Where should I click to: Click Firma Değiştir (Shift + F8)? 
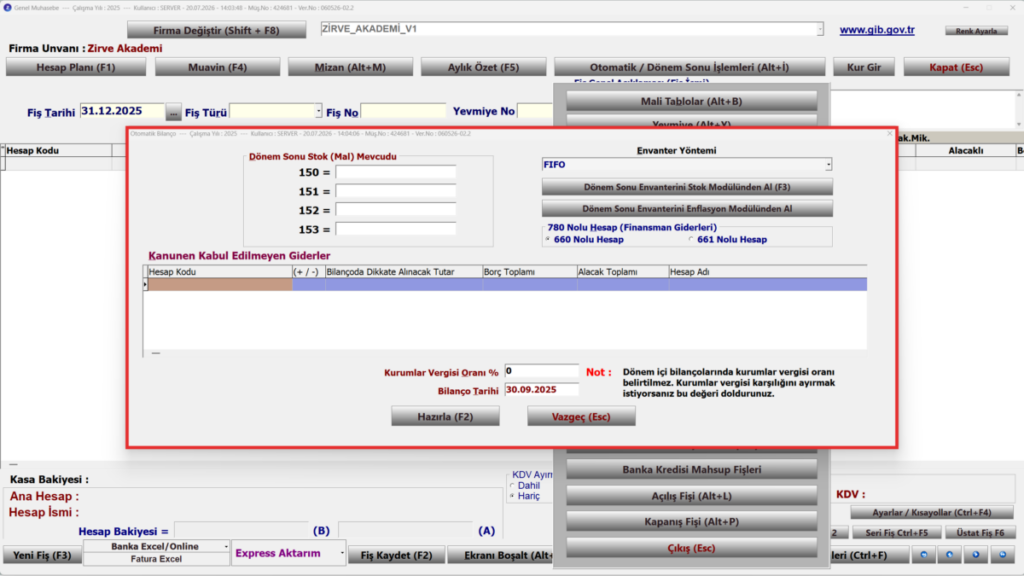pyautogui.click(x=216, y=30)
